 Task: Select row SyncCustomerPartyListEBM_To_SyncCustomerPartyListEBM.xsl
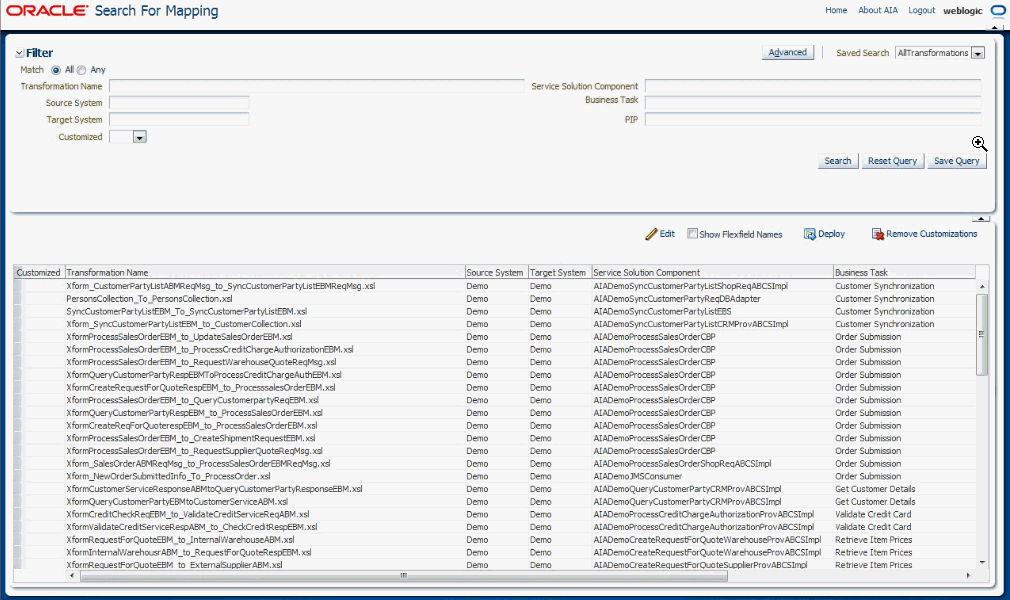[x=495, y=311]
